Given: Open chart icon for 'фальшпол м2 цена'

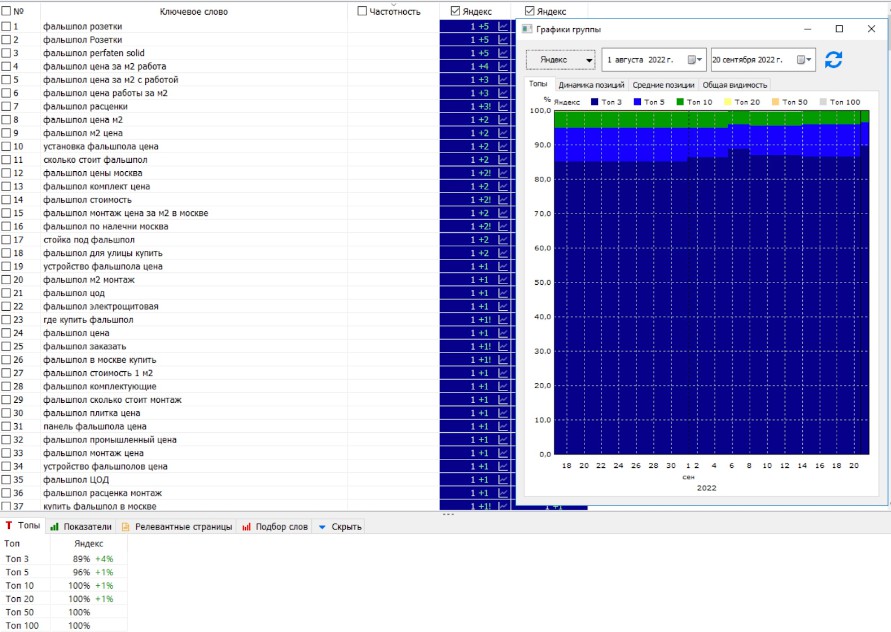Looking at the screenshot, I should pyautogui.click(x=503, y=133).
